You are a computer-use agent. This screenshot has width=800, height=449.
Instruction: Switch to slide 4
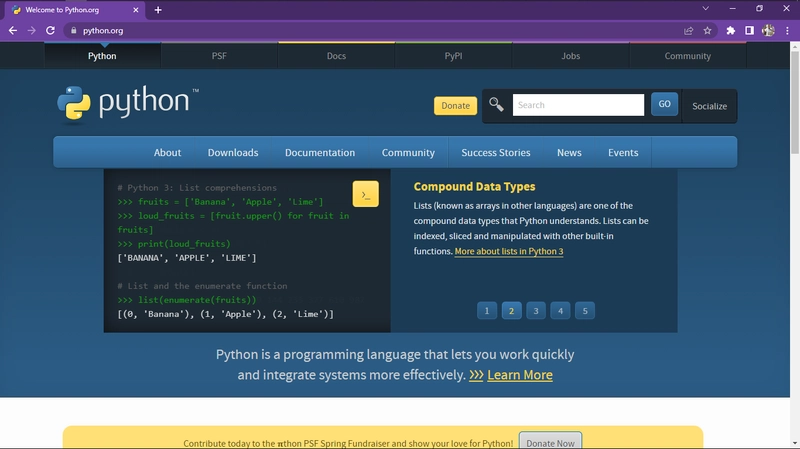[560, 311]
